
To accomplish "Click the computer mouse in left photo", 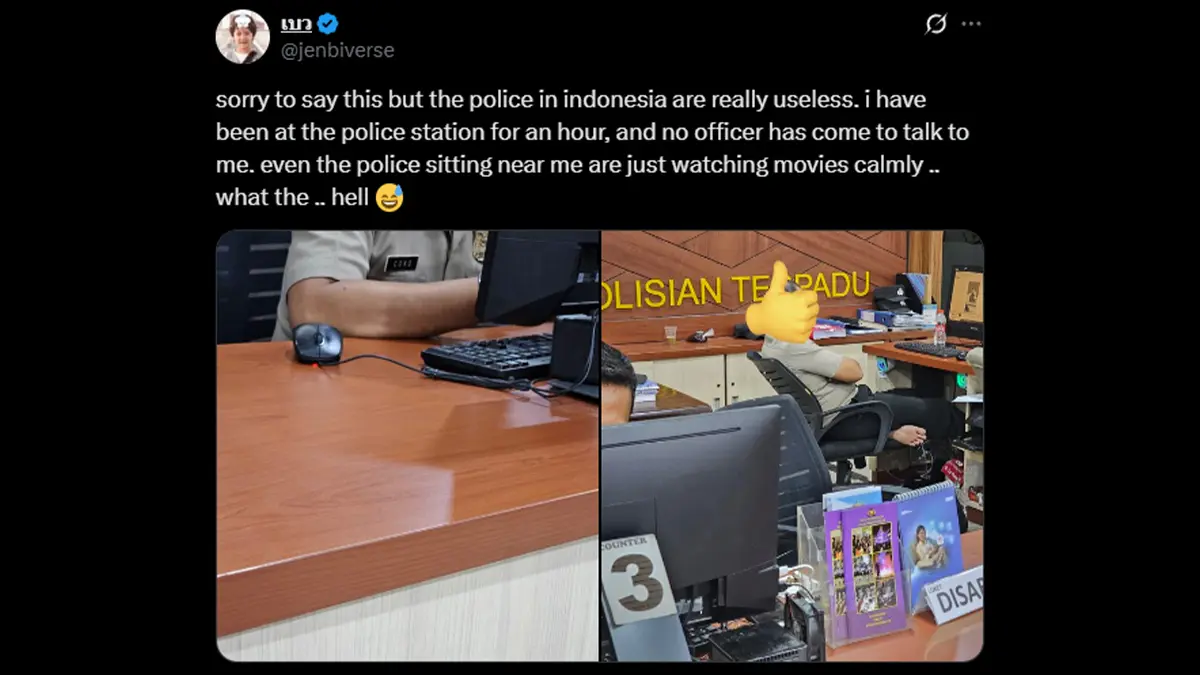I will (x=317, y=344).
